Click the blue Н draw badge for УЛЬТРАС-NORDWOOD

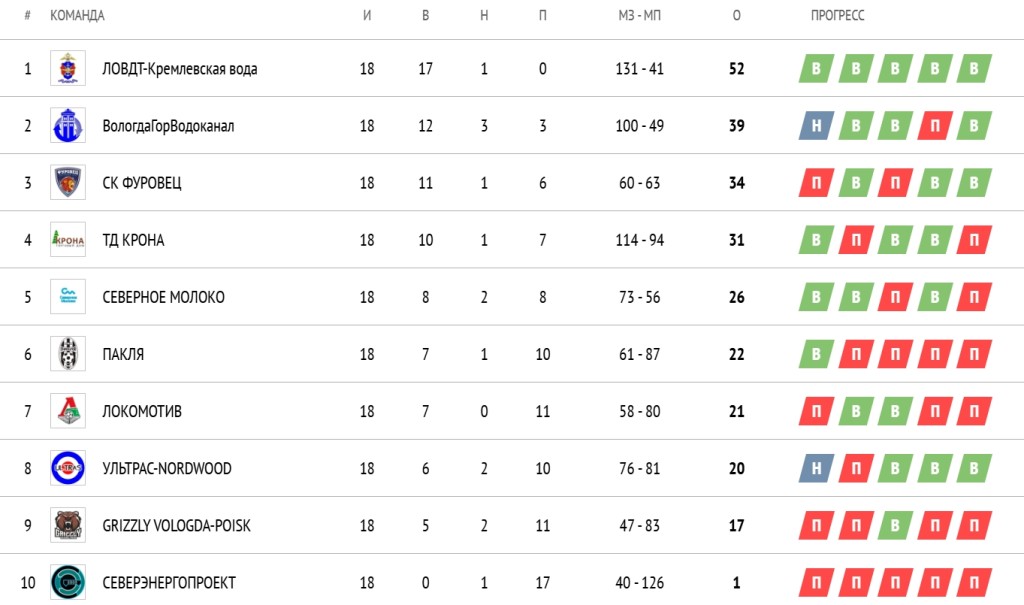pyautogui.click(x=817, y=468)
